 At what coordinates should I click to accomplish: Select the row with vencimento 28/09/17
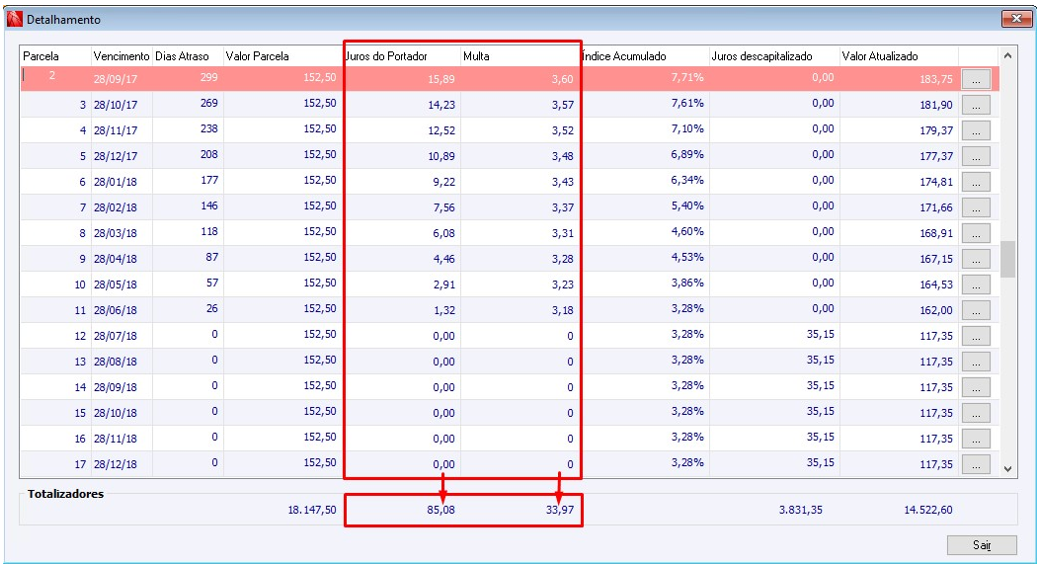pos(509,78)
